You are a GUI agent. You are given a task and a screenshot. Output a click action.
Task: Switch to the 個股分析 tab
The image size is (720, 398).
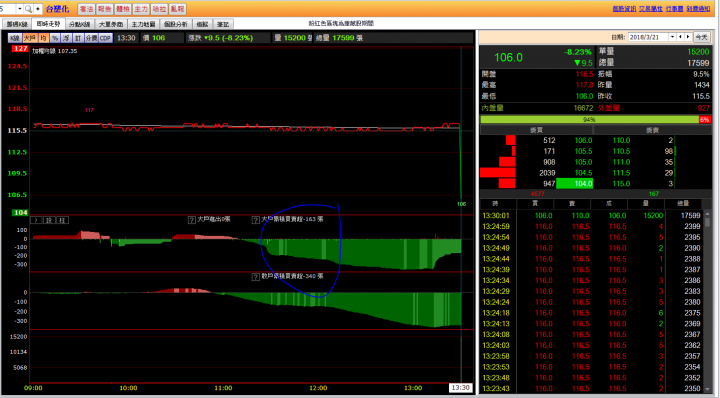pos(175,24)
